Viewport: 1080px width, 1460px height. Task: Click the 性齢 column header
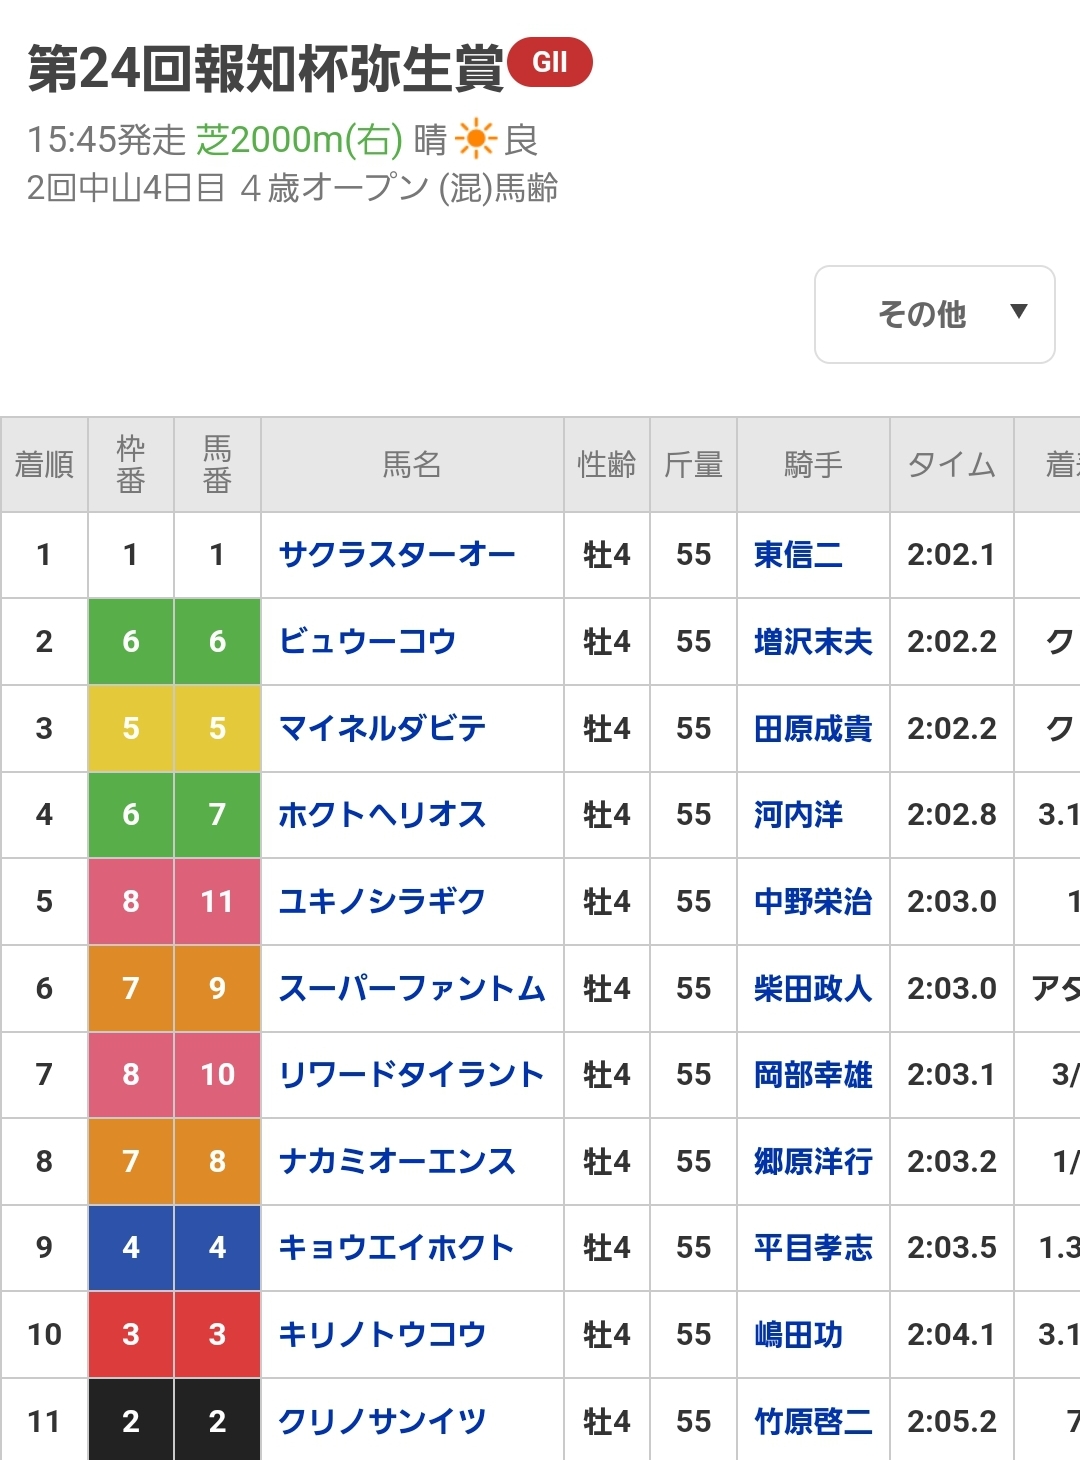tap(607, 464)
